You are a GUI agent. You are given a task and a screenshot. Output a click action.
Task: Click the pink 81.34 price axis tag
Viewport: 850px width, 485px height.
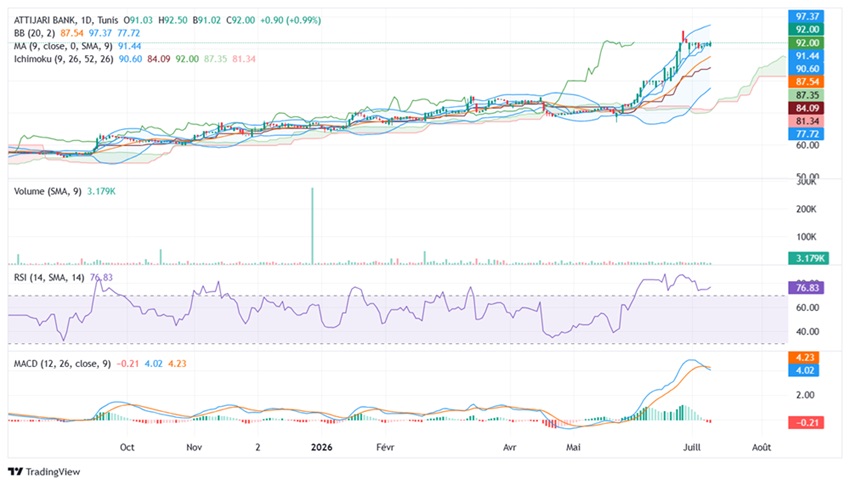(x=806, y=121)
